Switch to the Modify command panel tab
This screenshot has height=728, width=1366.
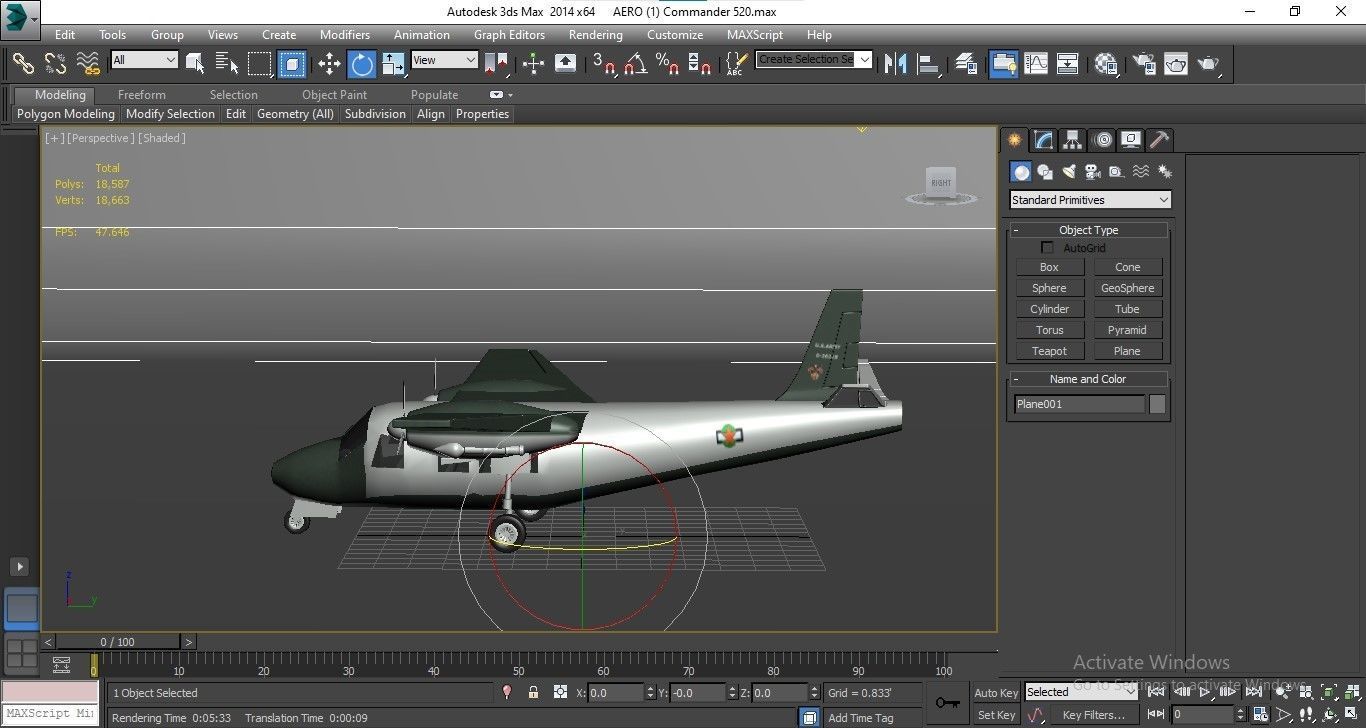pos(1043,140)
